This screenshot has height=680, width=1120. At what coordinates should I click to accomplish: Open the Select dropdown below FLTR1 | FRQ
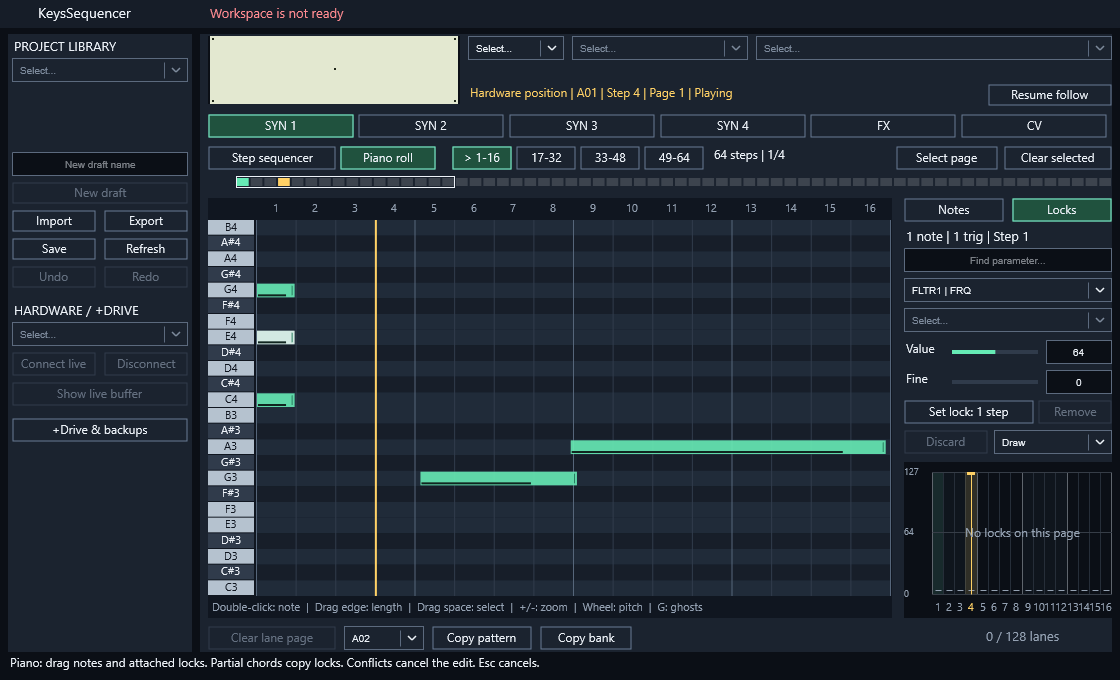(x=1008, y=320)
